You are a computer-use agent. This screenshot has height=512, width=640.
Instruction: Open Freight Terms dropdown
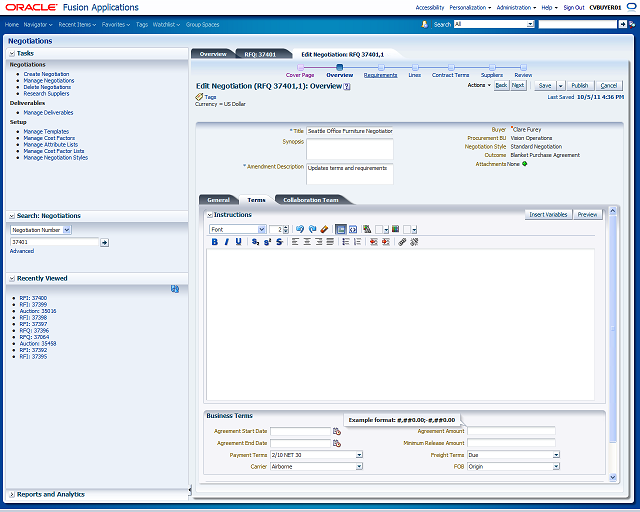[x=556, y=455]
